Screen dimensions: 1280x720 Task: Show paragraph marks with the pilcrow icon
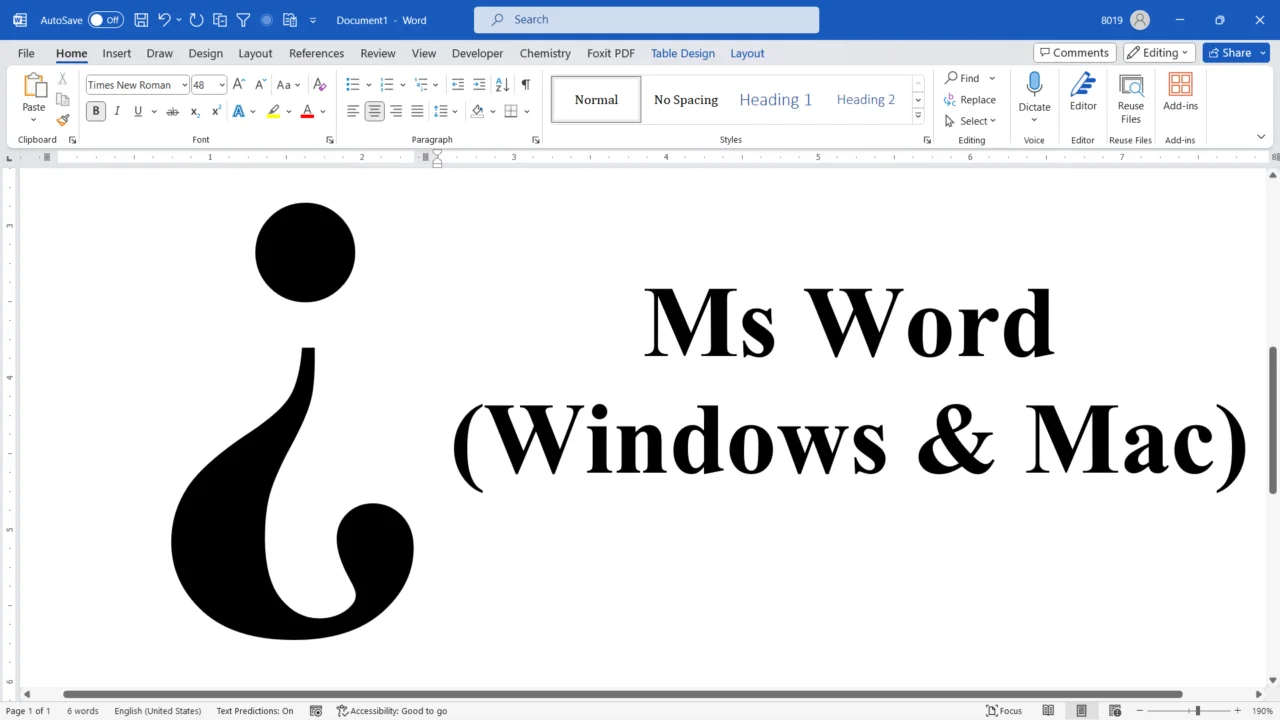(525, 84)
